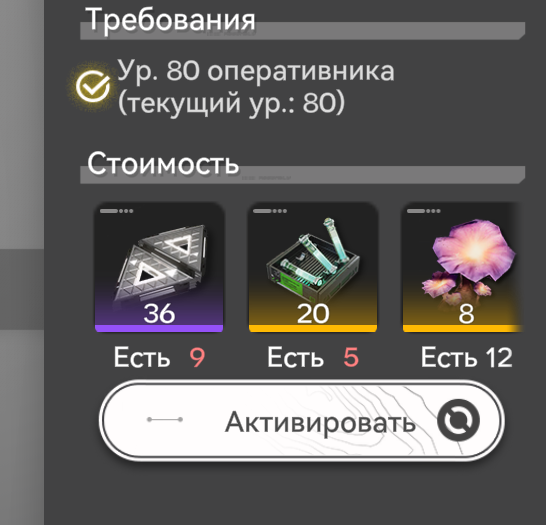Select the pink mushroom material costing 8
This screenshot has width=546, height=525.
pyautogui.click(x=463, y=267)
